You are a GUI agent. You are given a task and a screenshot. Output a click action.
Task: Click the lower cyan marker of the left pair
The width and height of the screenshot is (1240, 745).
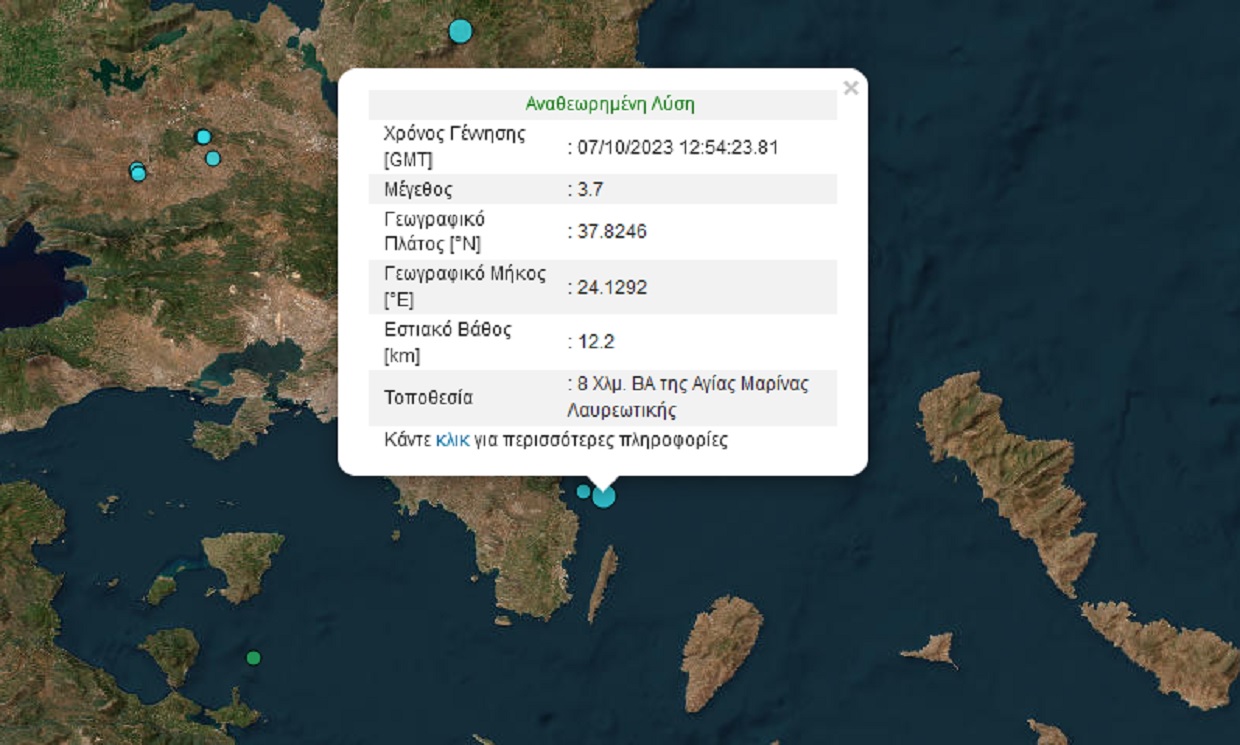click(x=213, y=158)
